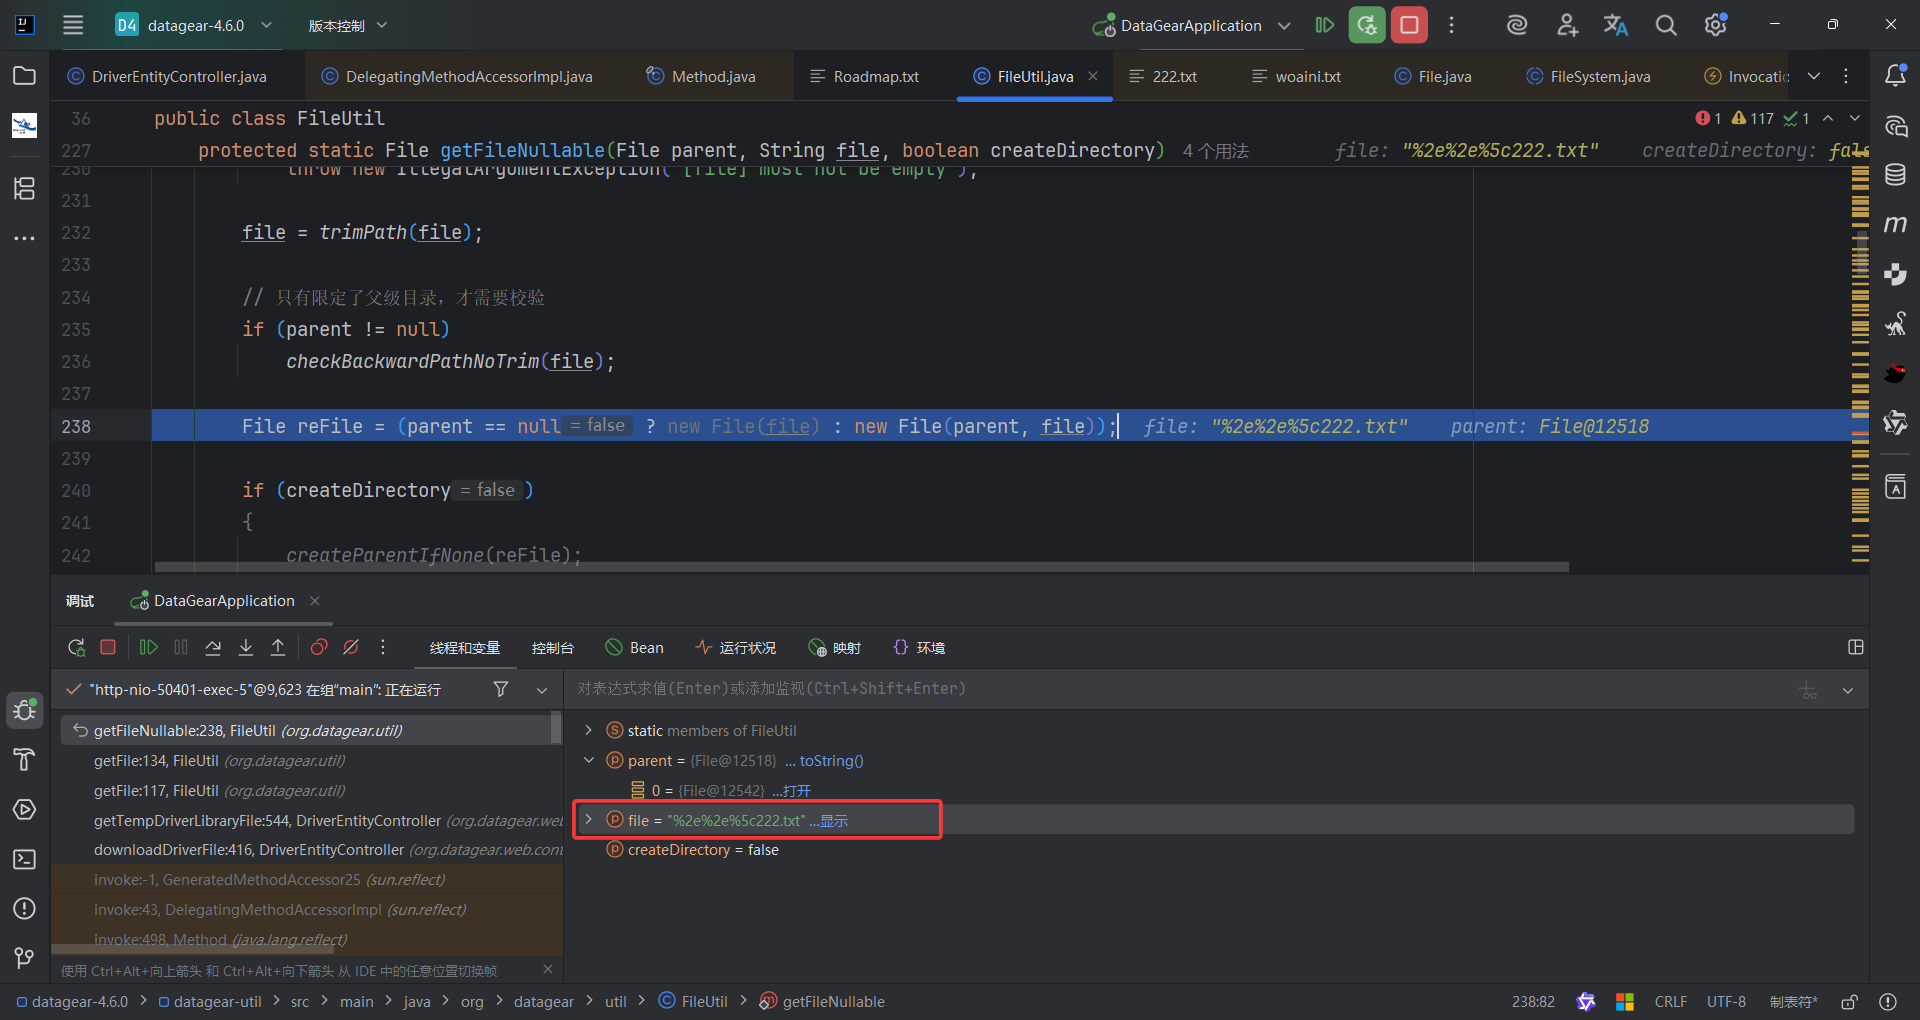Image resolution: width=1920 pixels, height=1020 pixels.
Task: Open IDE settings gear icon
Action: (x=1715, y=25)
